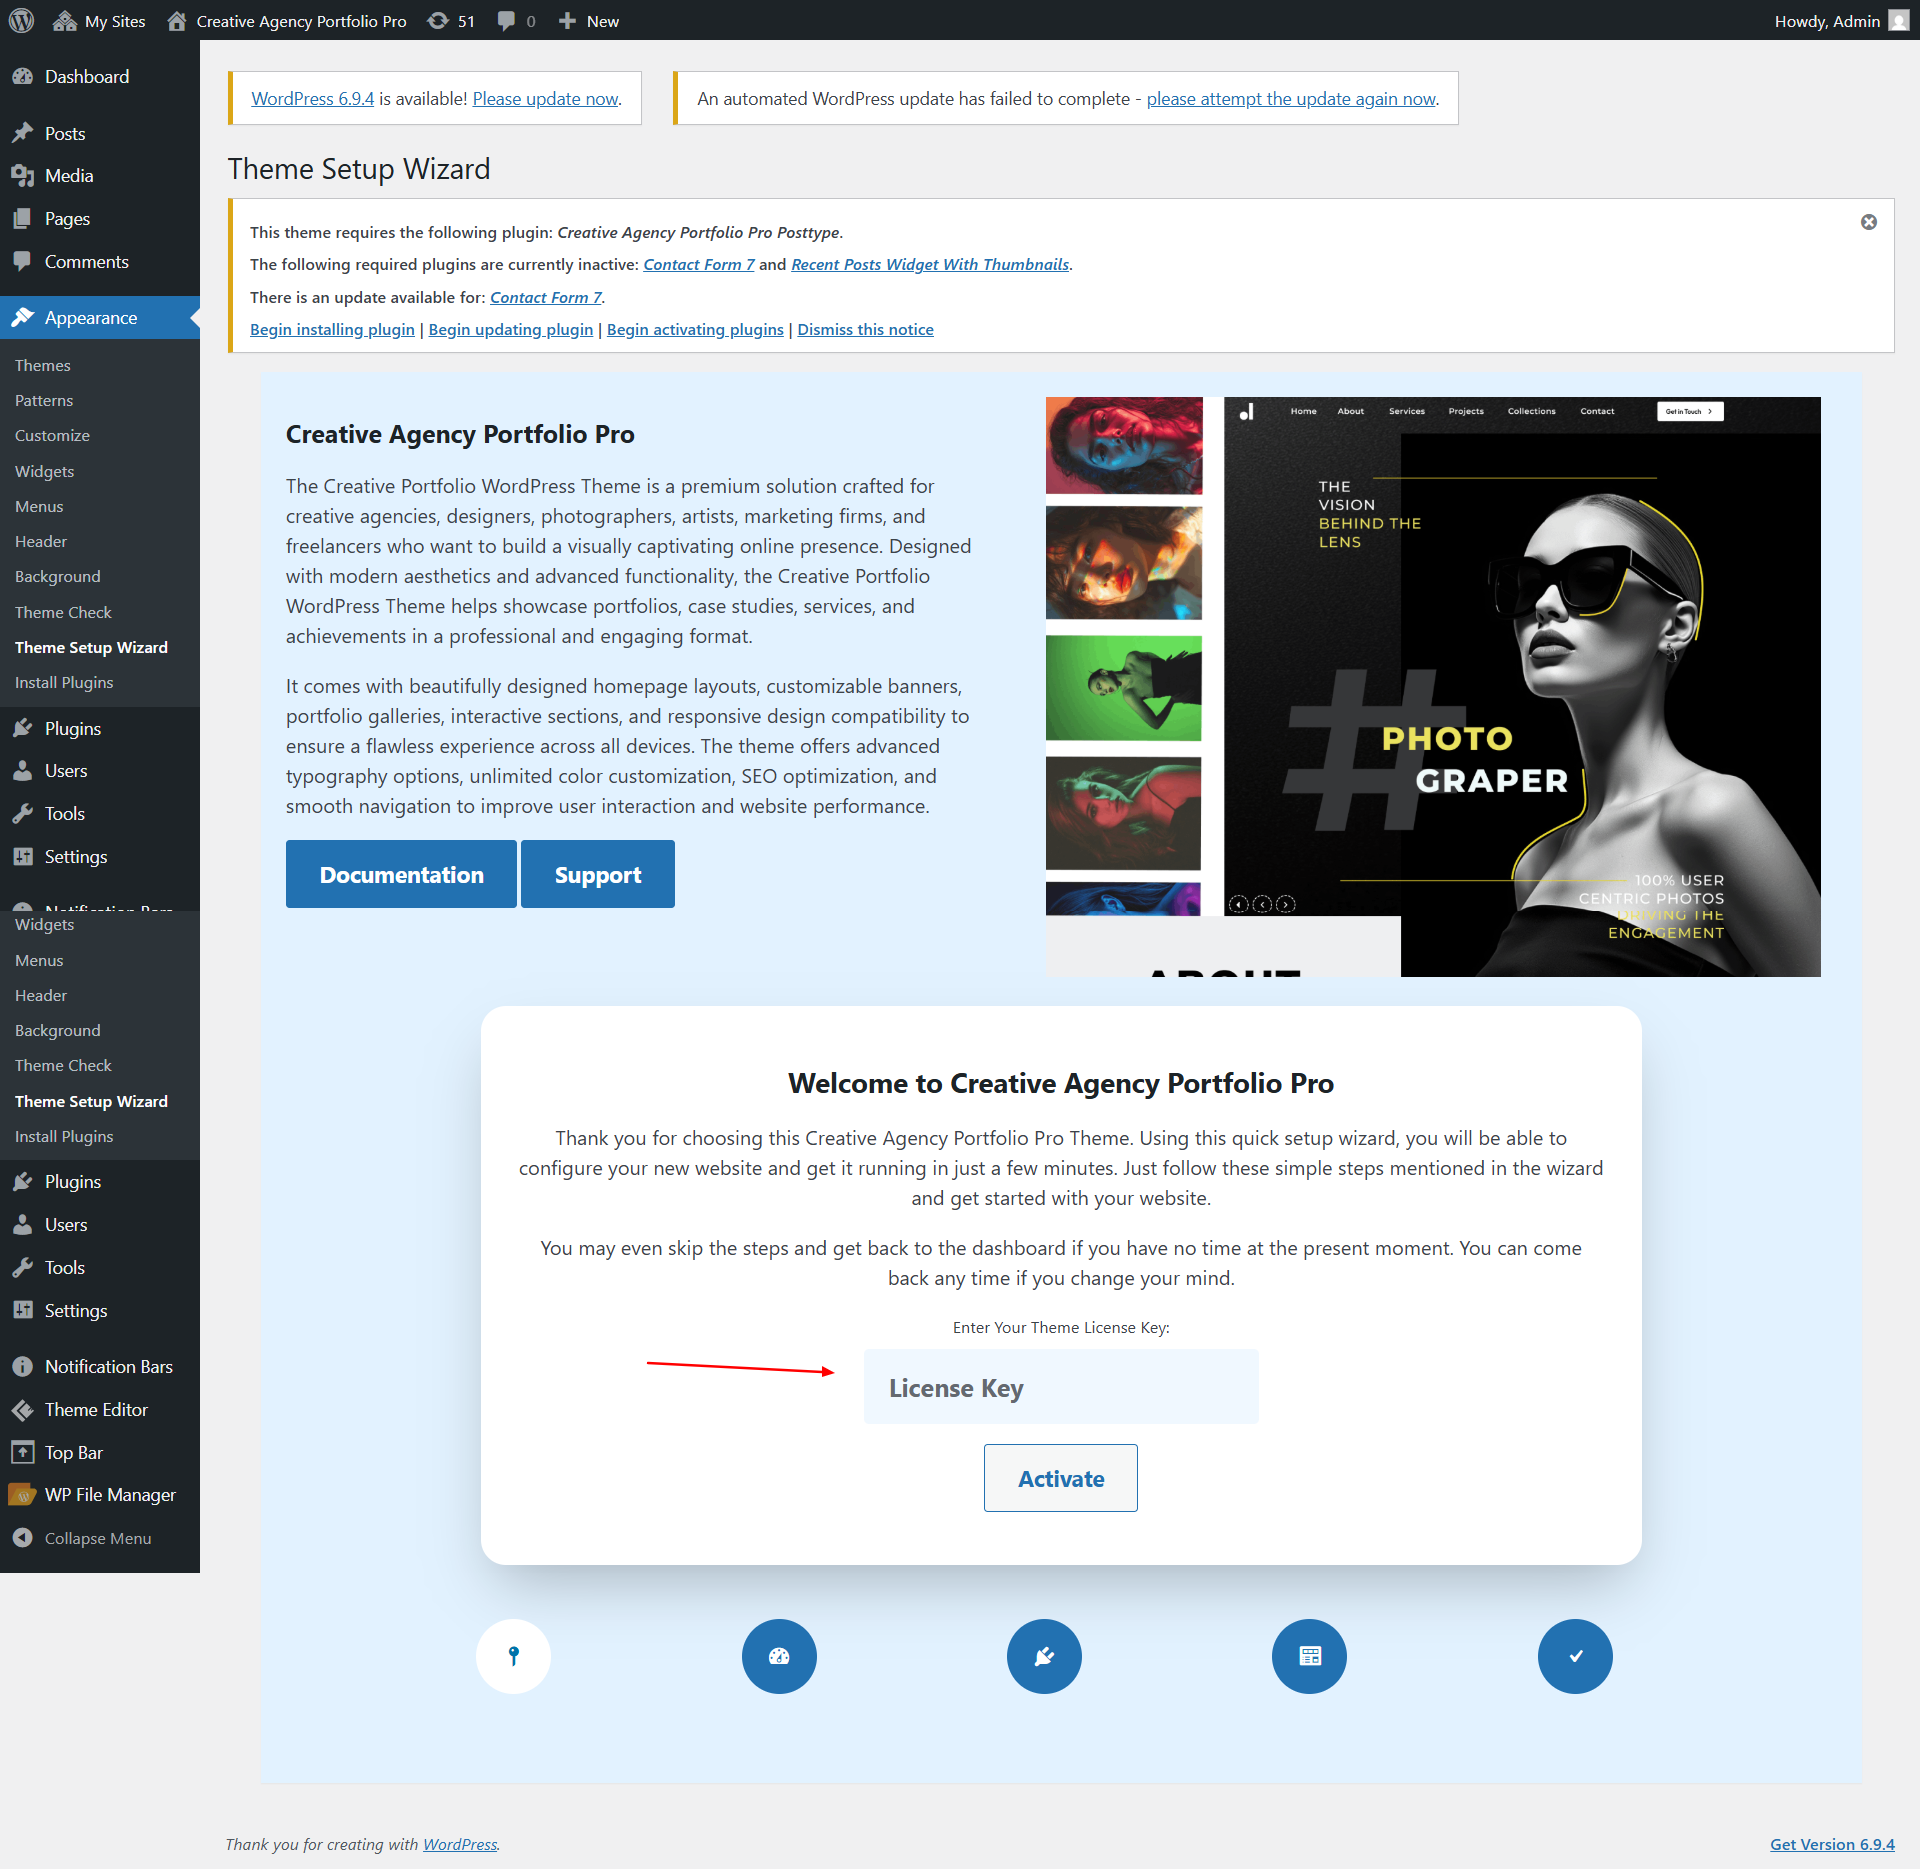Go to Customize under Appearance

pyautogui.click(x=52, y=435)
